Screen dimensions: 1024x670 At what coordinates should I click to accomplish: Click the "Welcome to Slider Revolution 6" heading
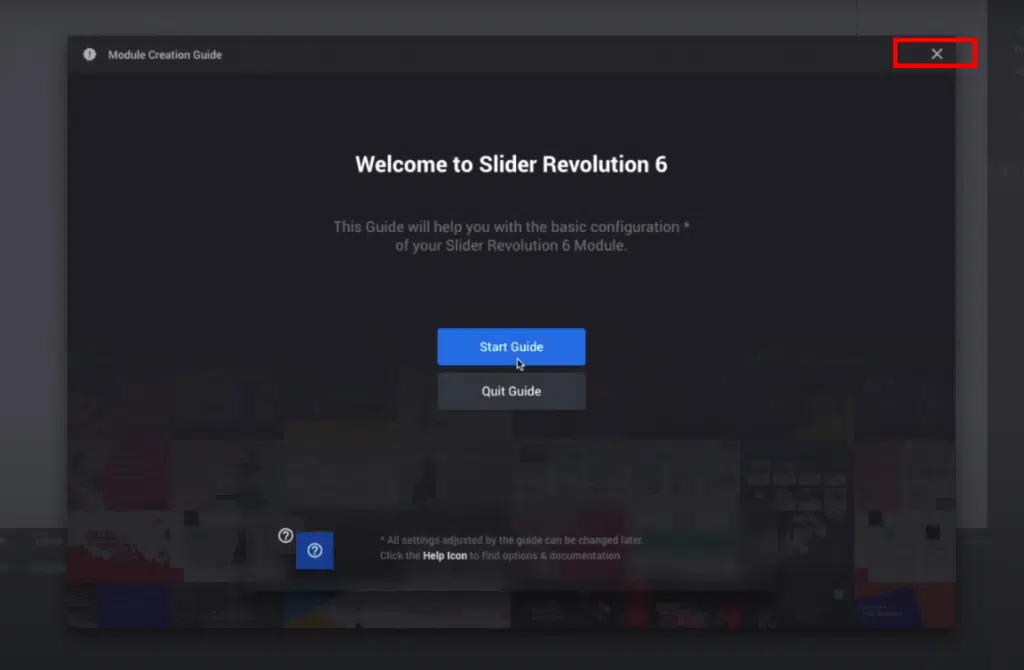[511, 165]
